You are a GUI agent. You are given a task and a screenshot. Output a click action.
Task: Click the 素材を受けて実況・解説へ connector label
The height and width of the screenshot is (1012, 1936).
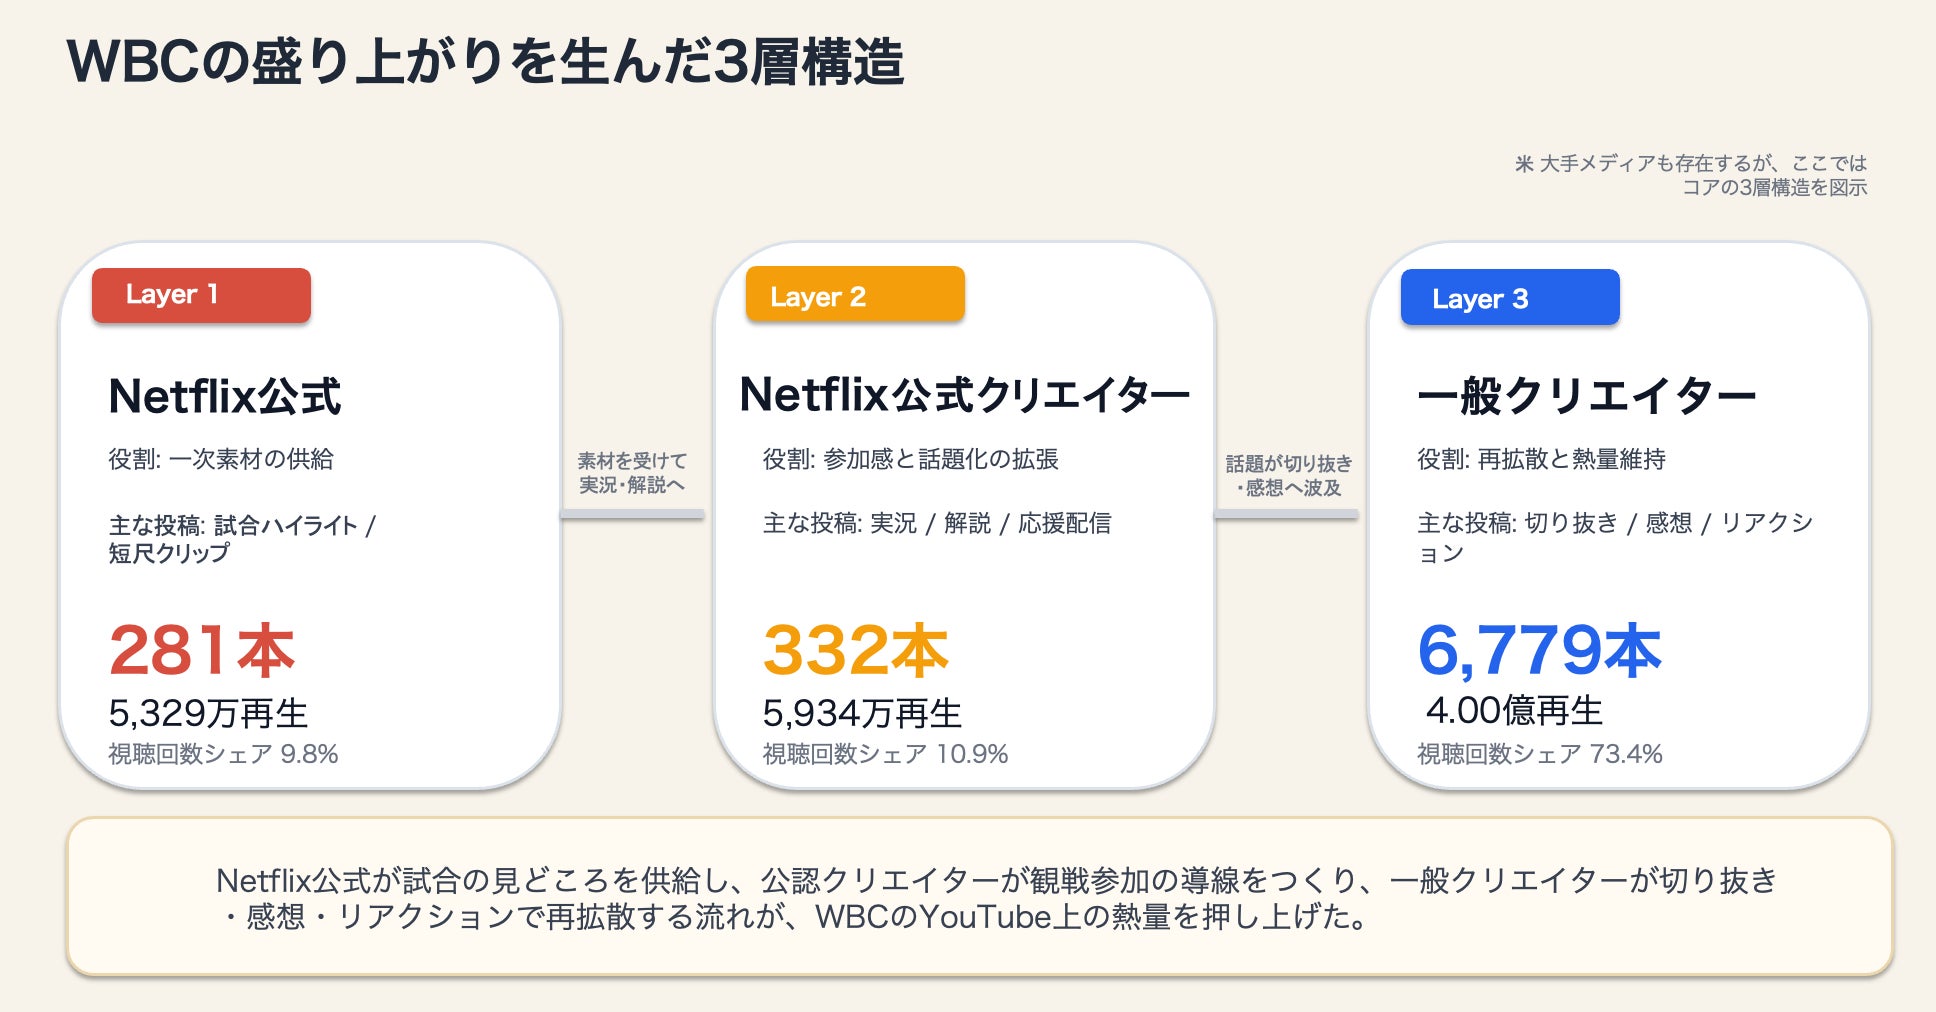(632, 473)
